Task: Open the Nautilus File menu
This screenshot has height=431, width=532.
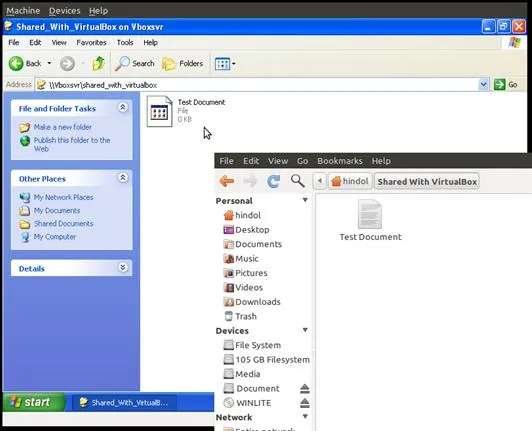Action: click(x=226, y=161)
